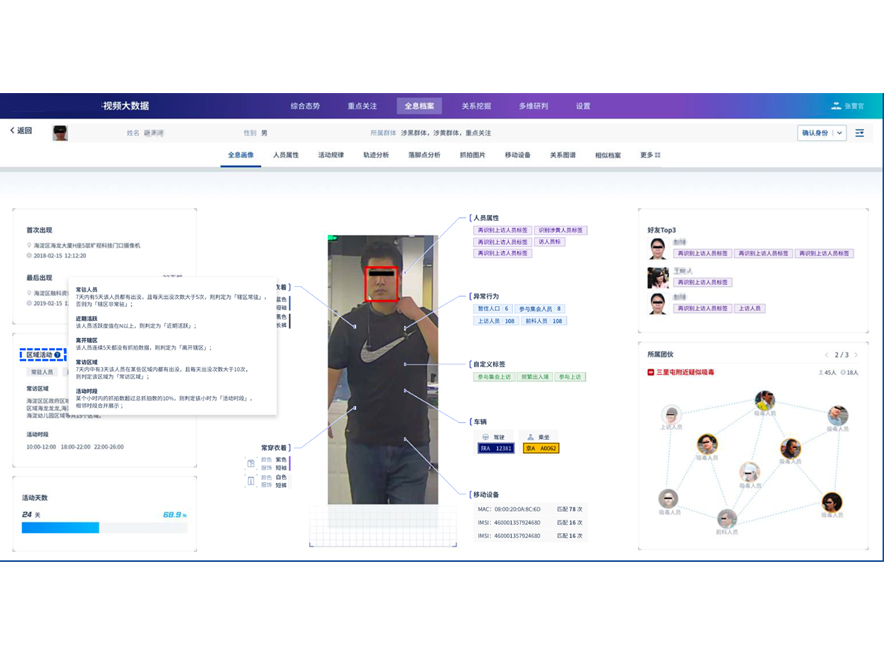Click the 频繁出入境 green tag
884x654 pixels.
click(535, 377)
